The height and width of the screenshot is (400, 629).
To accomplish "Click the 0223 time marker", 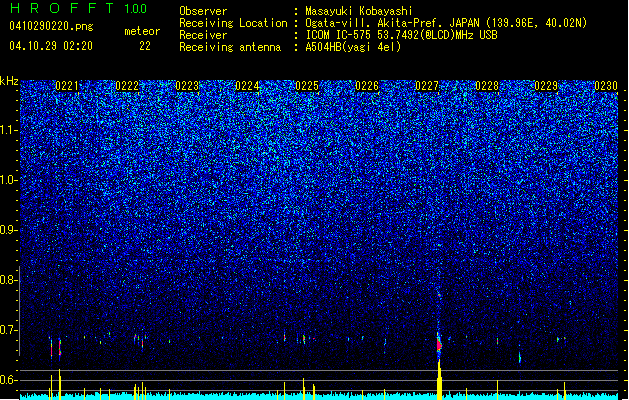I will [187, 86].
